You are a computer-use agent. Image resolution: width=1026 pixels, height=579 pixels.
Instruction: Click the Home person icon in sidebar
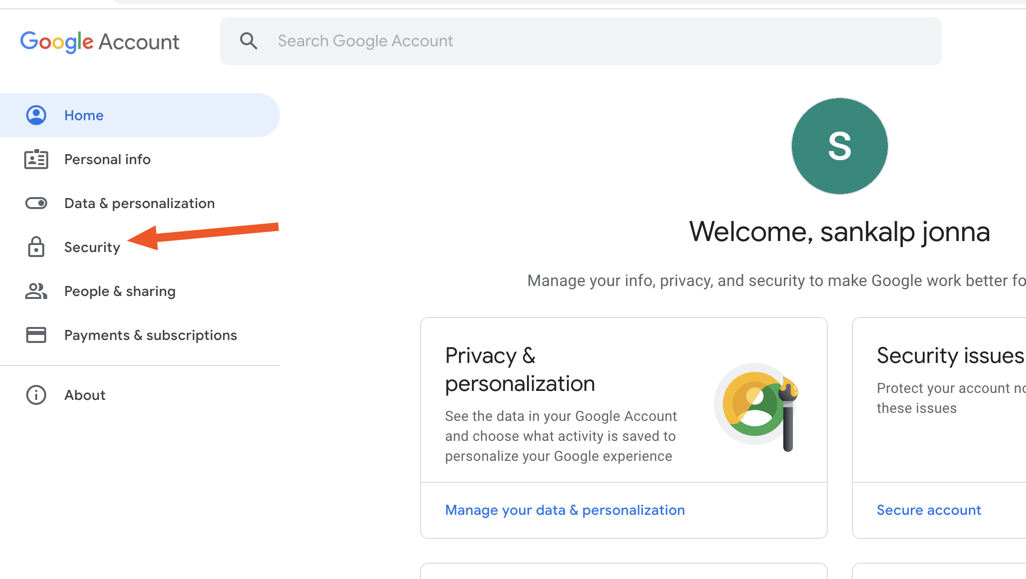[36, 115]
